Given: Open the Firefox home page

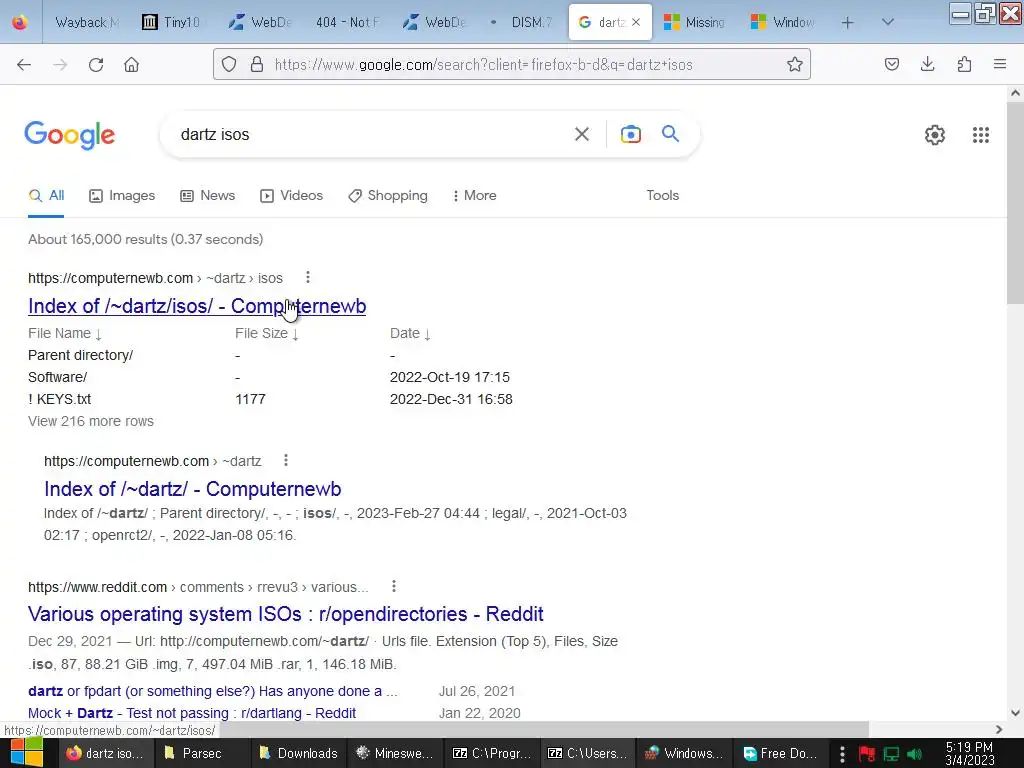Looking at the screenshot, I should [131, 64].
